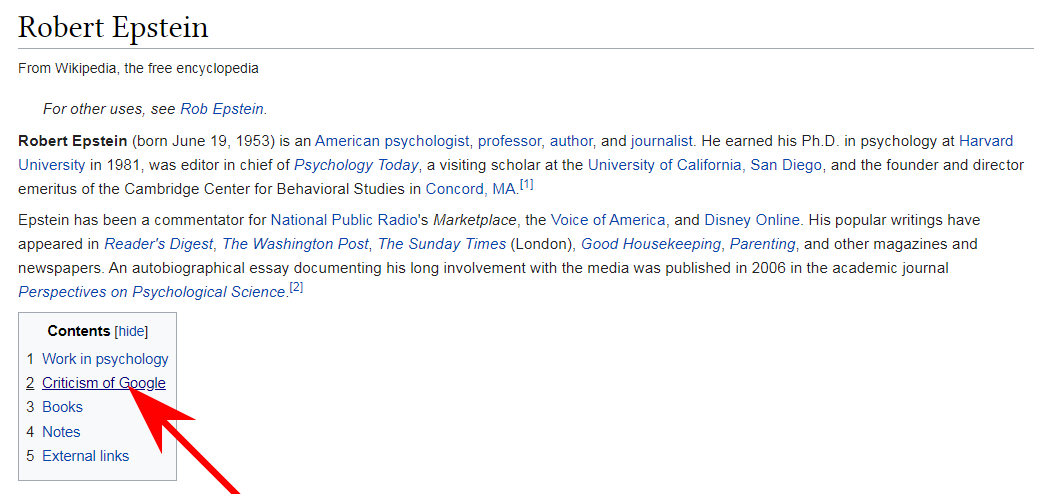Follow the American psychologist link
The width and height of the screenshot is (1045, 494).
coord(392,141)
